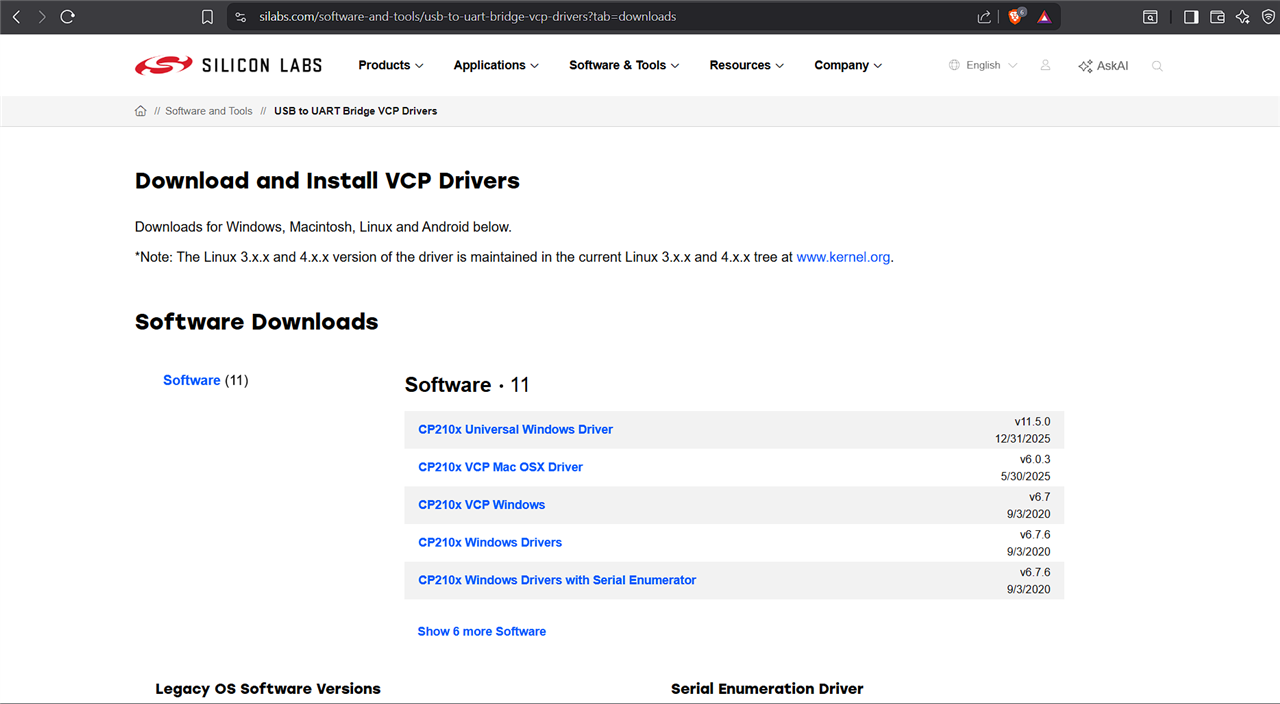1280x704 pixels.
Task: Open tab search icon in toolbar
Action: (x=1151, y=17)
